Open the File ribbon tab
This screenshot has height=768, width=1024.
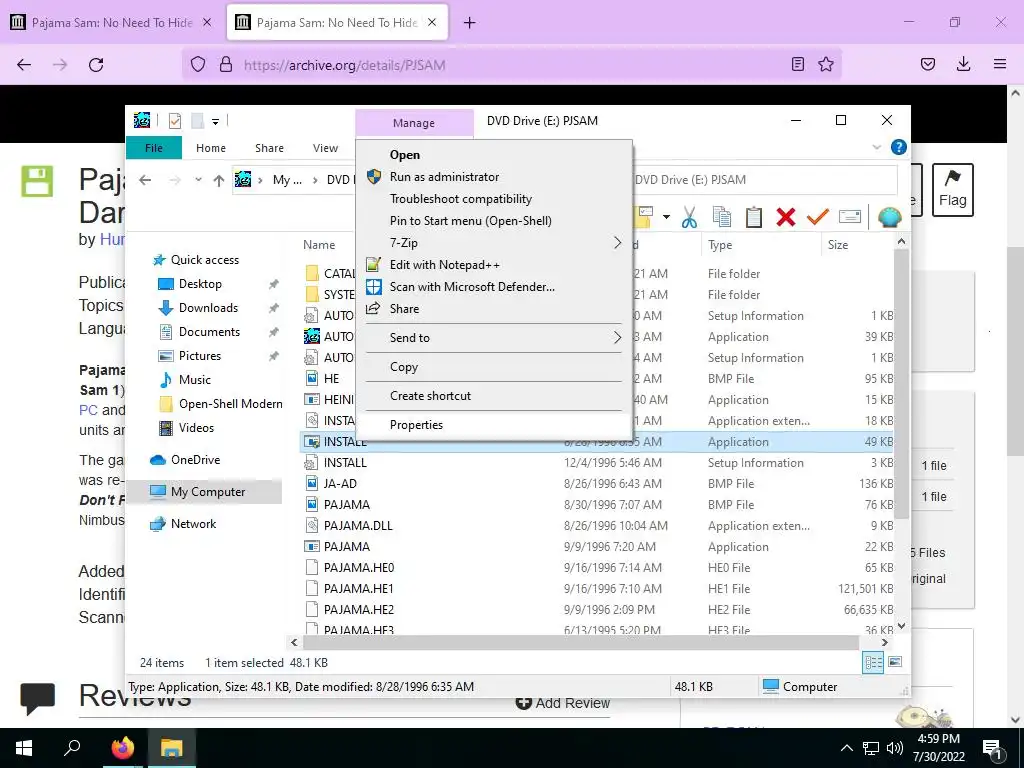point(153,148)
